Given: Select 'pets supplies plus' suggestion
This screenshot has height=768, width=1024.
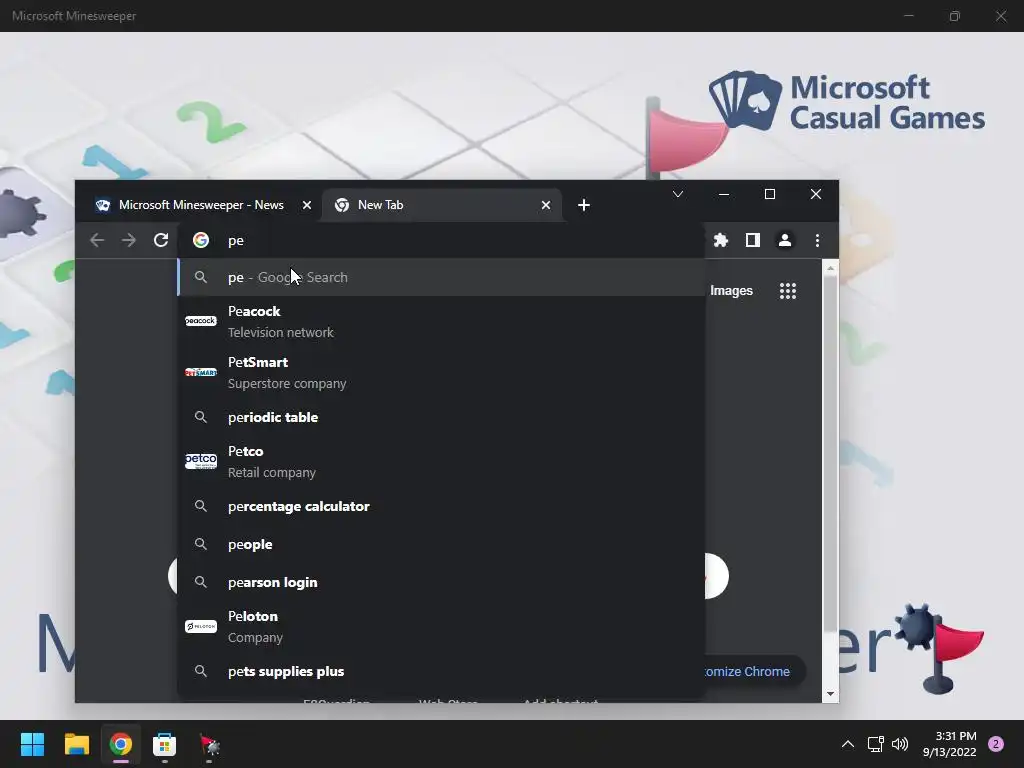Looking at the screenshot, I should 441,671.
